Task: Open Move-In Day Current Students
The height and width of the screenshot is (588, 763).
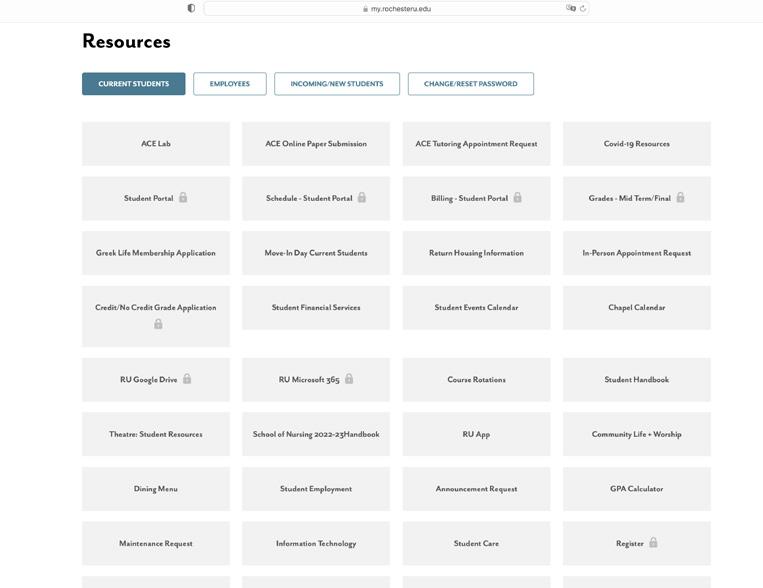Action: [x=316, y=253]
